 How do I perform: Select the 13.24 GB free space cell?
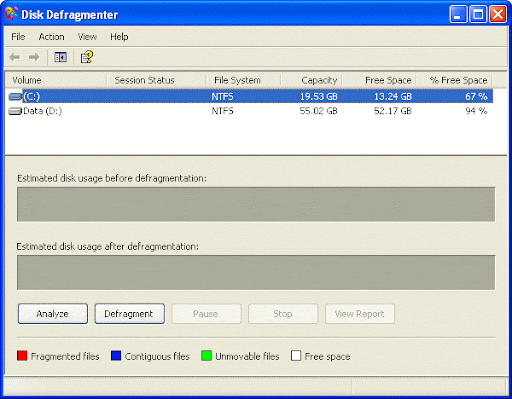pyautogui.click(x=393, y=97)
